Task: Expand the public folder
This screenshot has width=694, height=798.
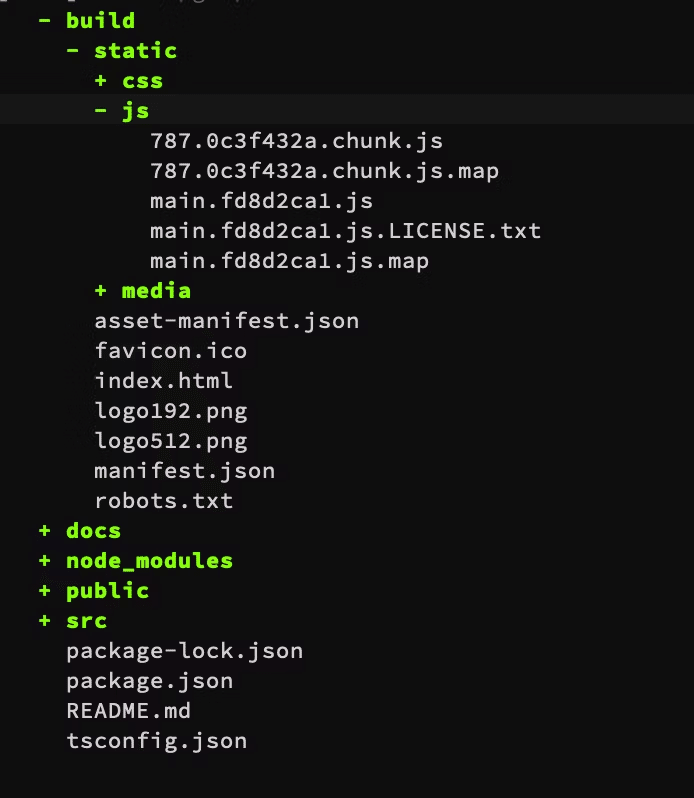Action: (44, 591)
